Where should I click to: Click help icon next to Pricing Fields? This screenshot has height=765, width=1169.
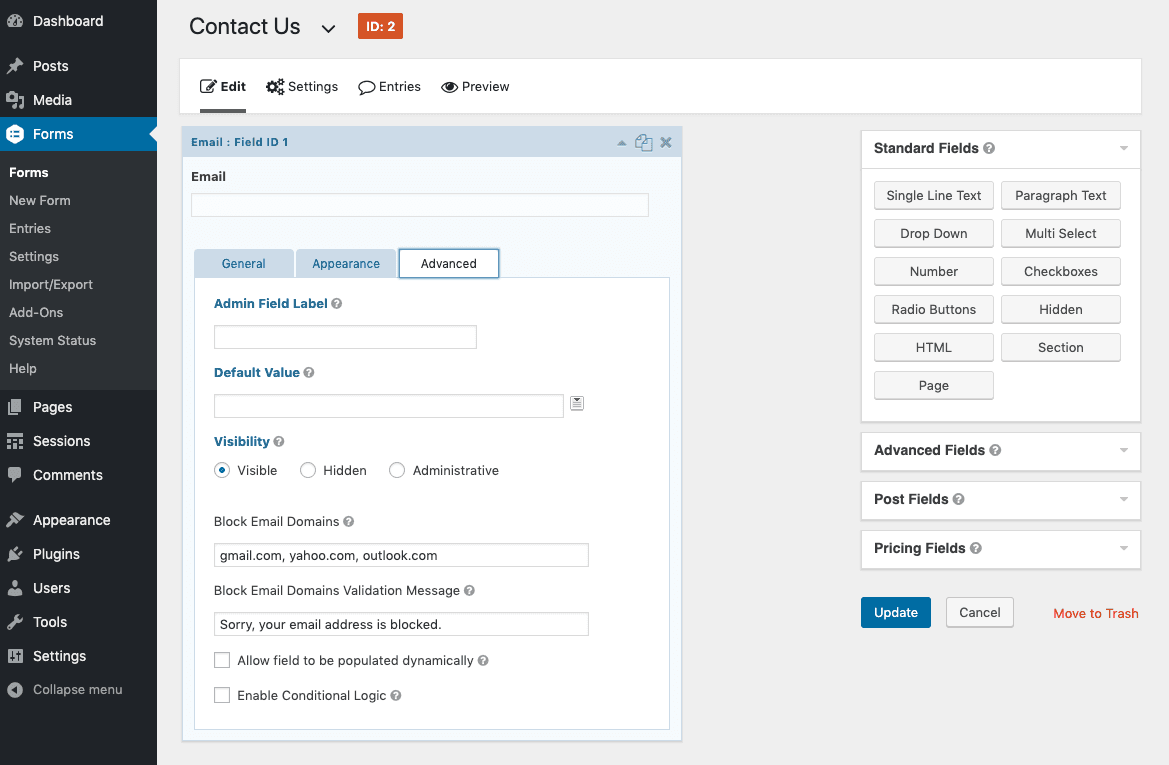point(976,548)
